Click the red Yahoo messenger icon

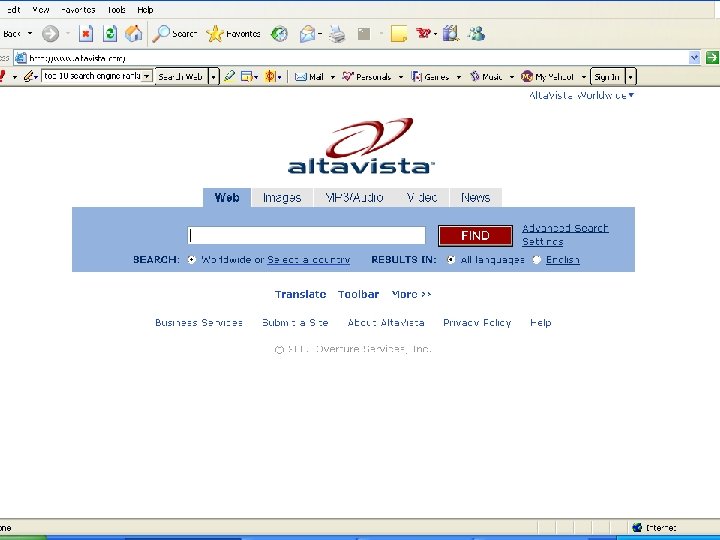pos(423,33)
